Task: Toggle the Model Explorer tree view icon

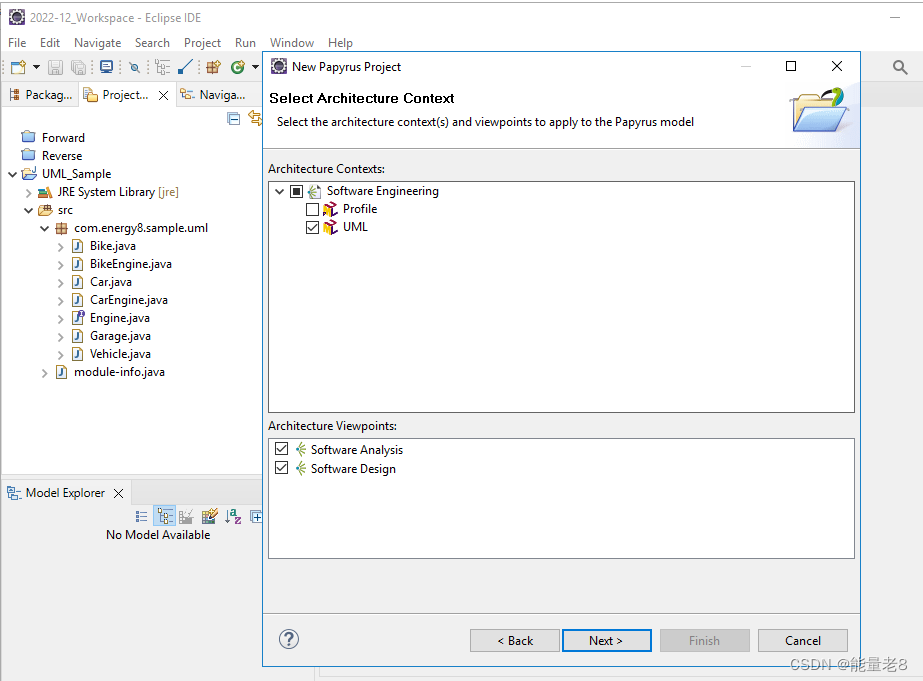Action: pos(165,517)
